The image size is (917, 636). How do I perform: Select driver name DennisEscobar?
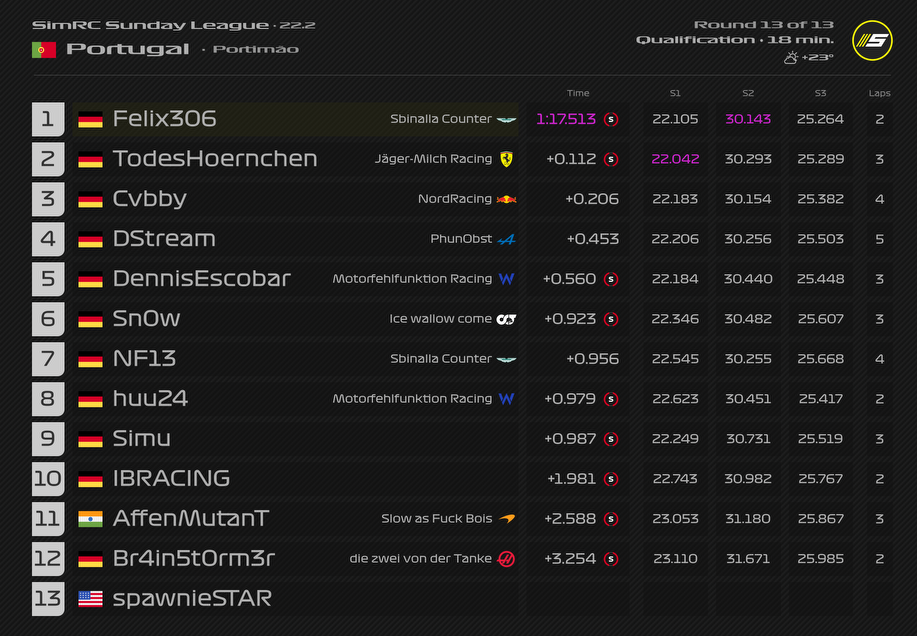pos(202,279)
